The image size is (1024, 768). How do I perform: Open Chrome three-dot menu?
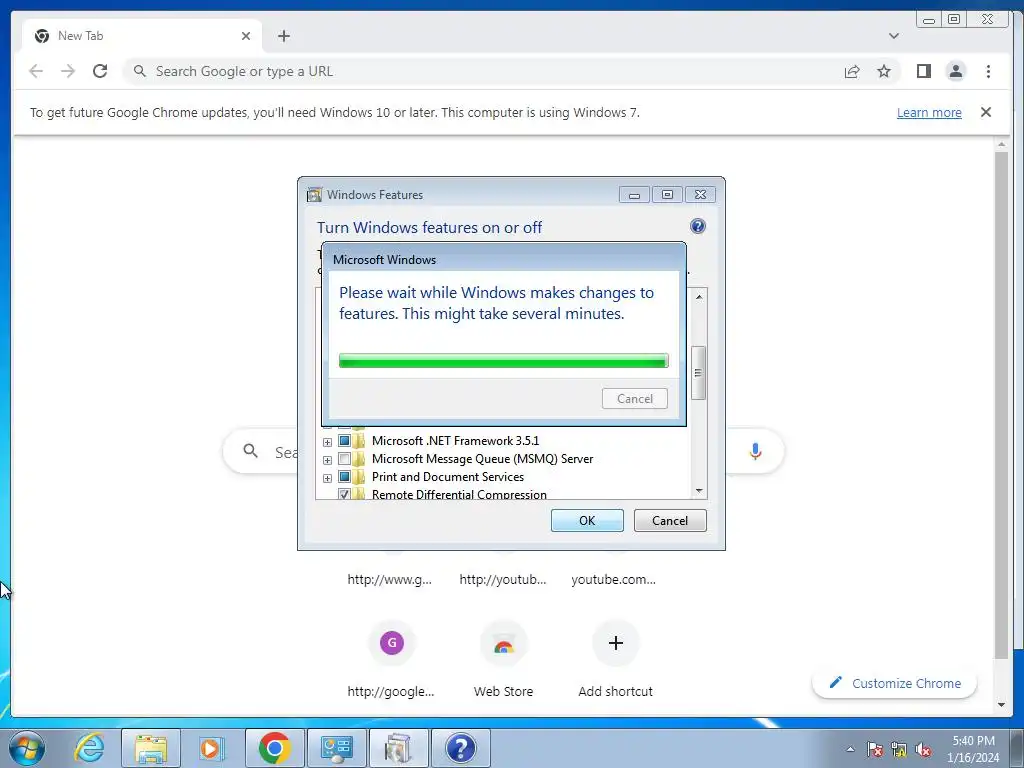click(988, 71)
